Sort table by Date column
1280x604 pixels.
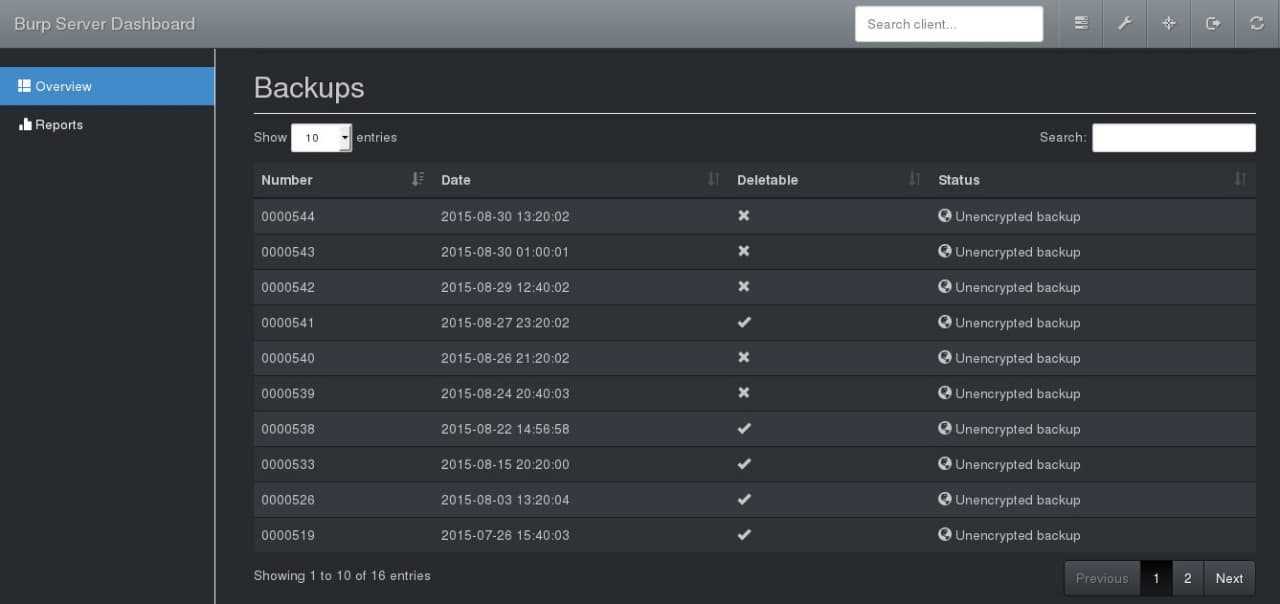pos(581,180)
